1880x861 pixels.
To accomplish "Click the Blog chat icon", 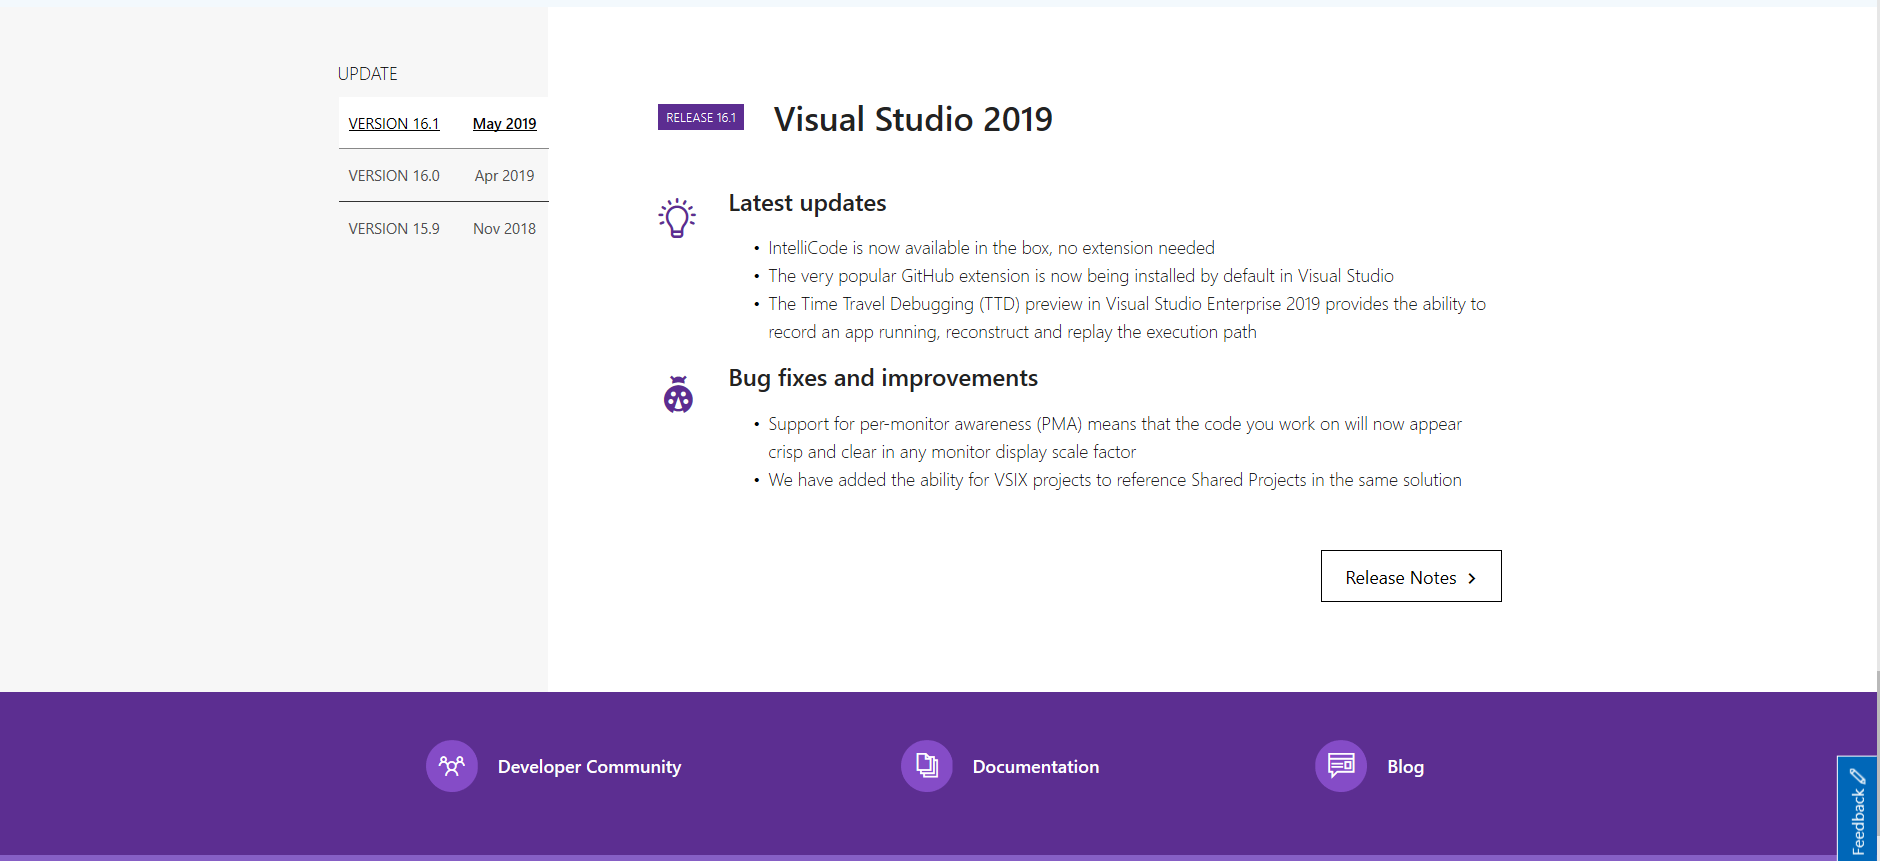I will pyautogui.click(x=1341, y=766).
